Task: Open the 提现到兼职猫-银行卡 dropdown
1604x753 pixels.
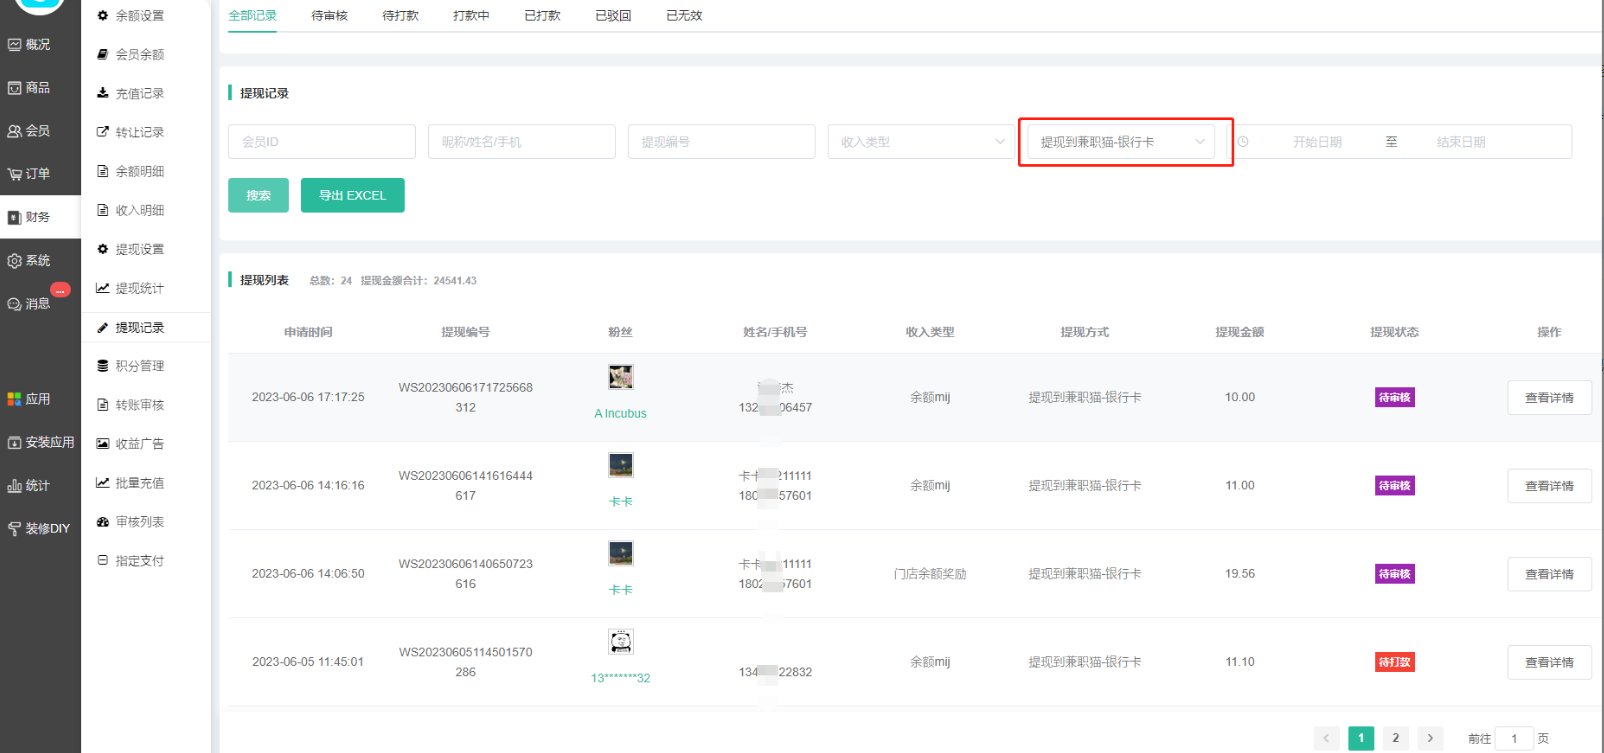Action: click(x=1121, y=142)
